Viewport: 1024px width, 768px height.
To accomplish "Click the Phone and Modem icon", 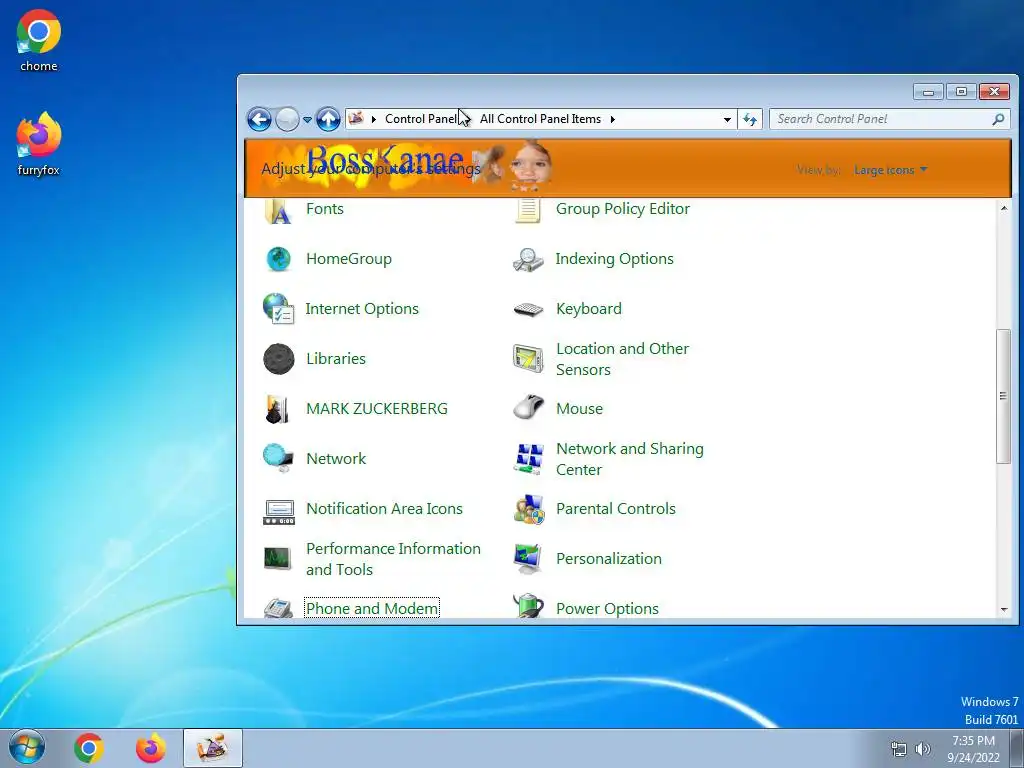I will point(278,608).
